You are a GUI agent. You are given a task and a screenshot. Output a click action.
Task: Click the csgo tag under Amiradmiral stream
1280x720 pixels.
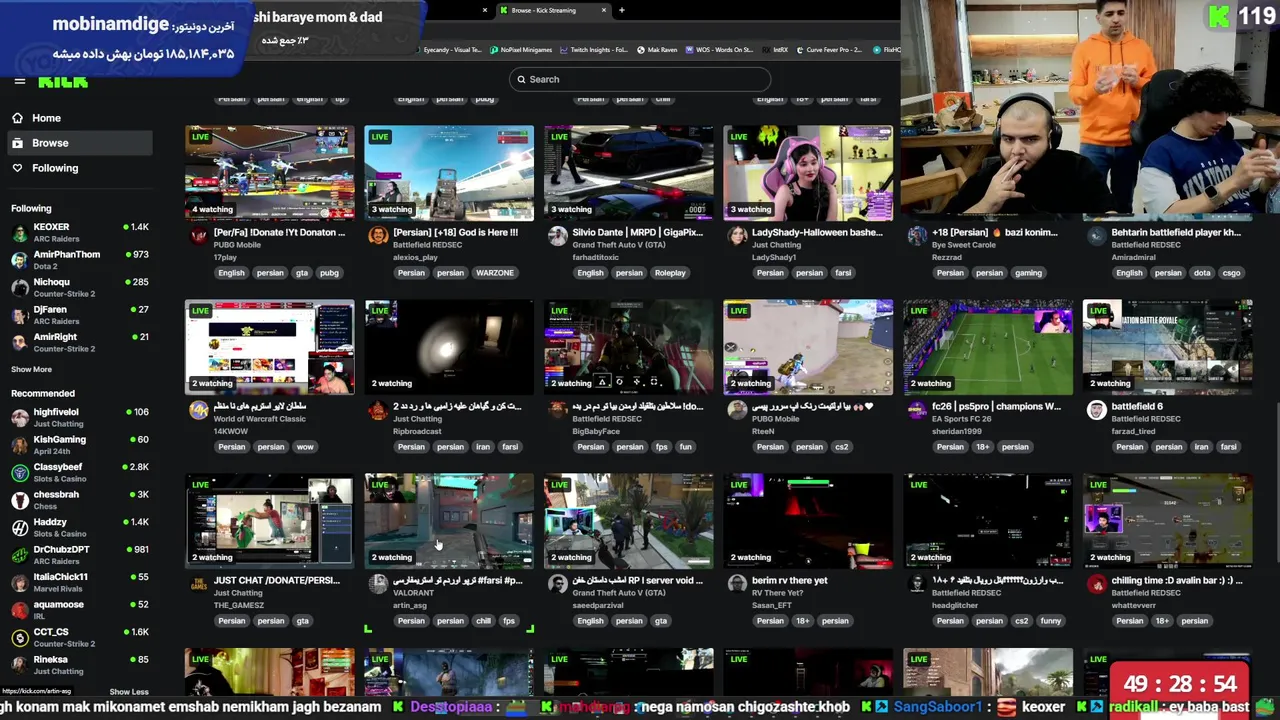click(x=1231, y=273)
